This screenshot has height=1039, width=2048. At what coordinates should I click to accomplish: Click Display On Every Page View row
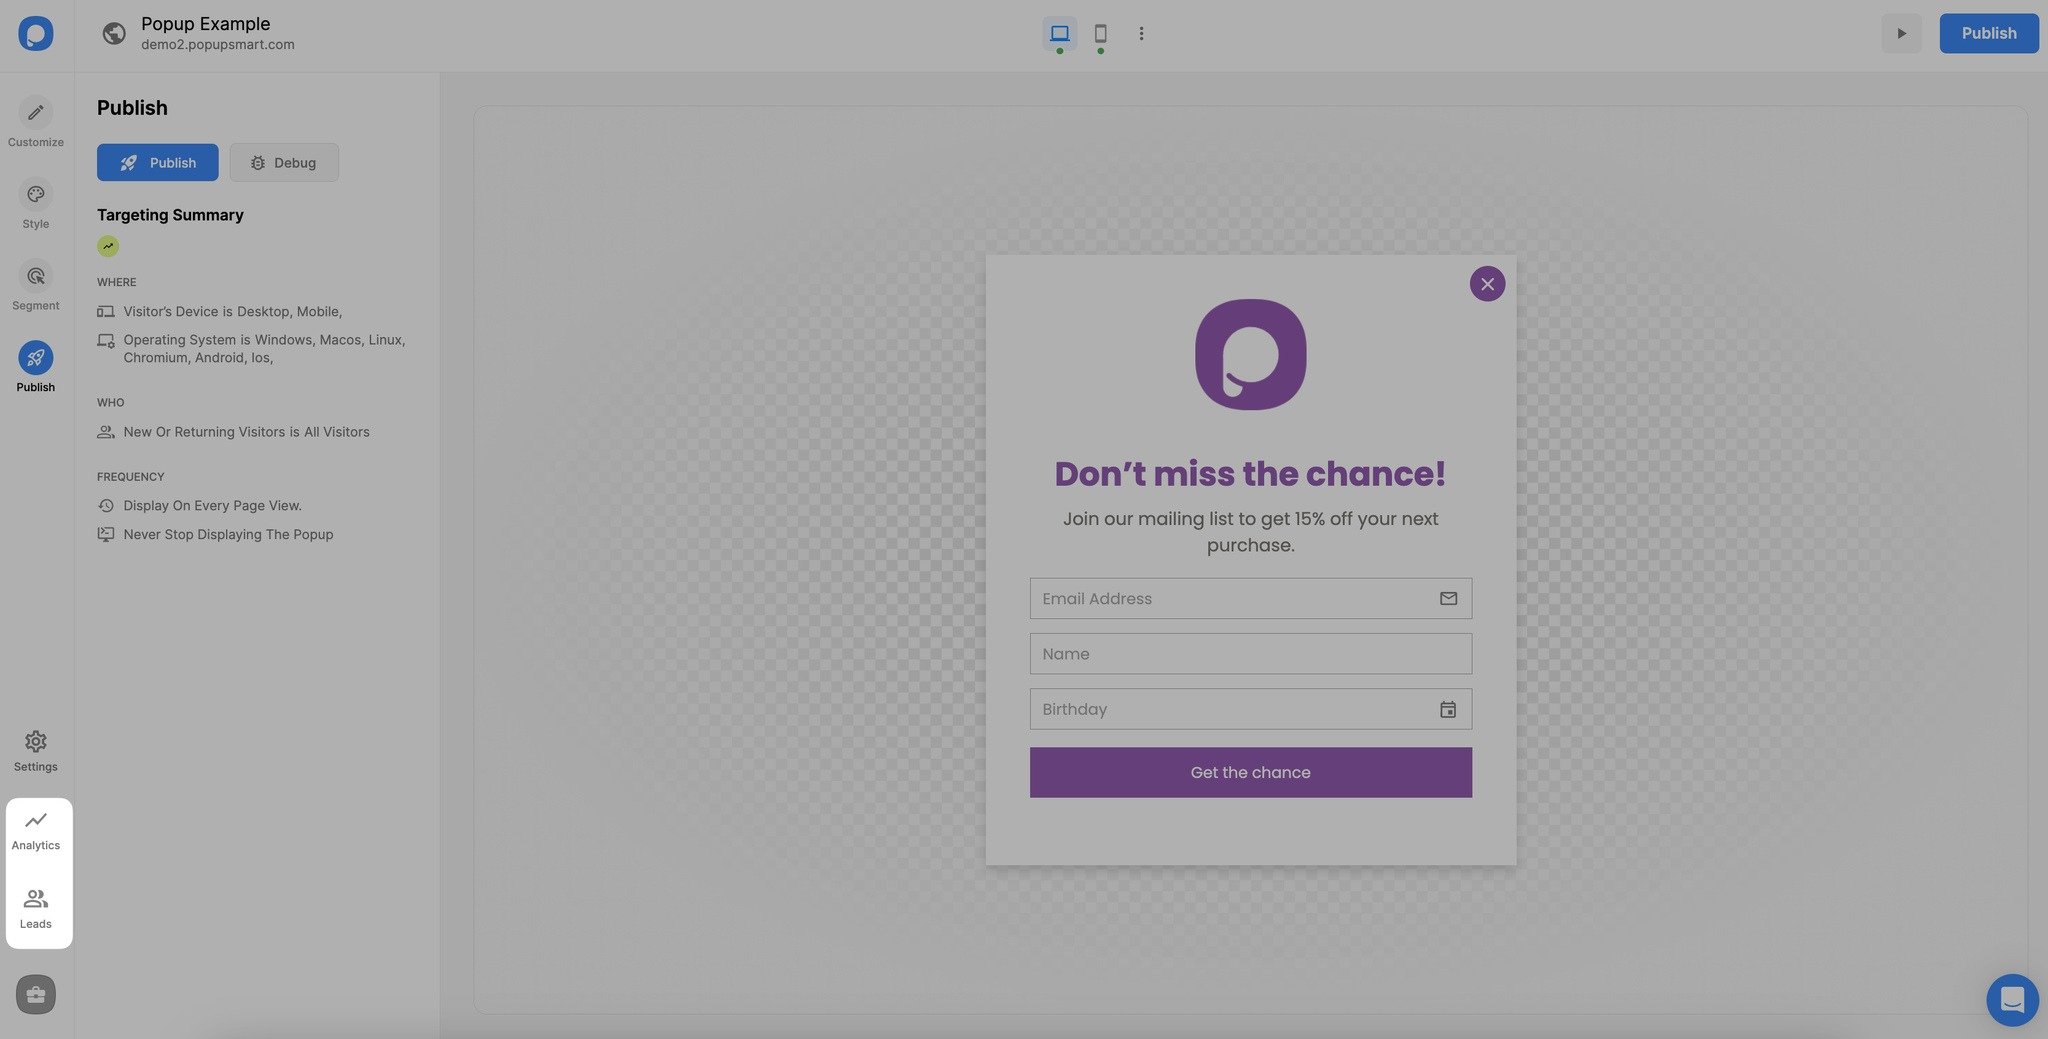pos(200,506)
